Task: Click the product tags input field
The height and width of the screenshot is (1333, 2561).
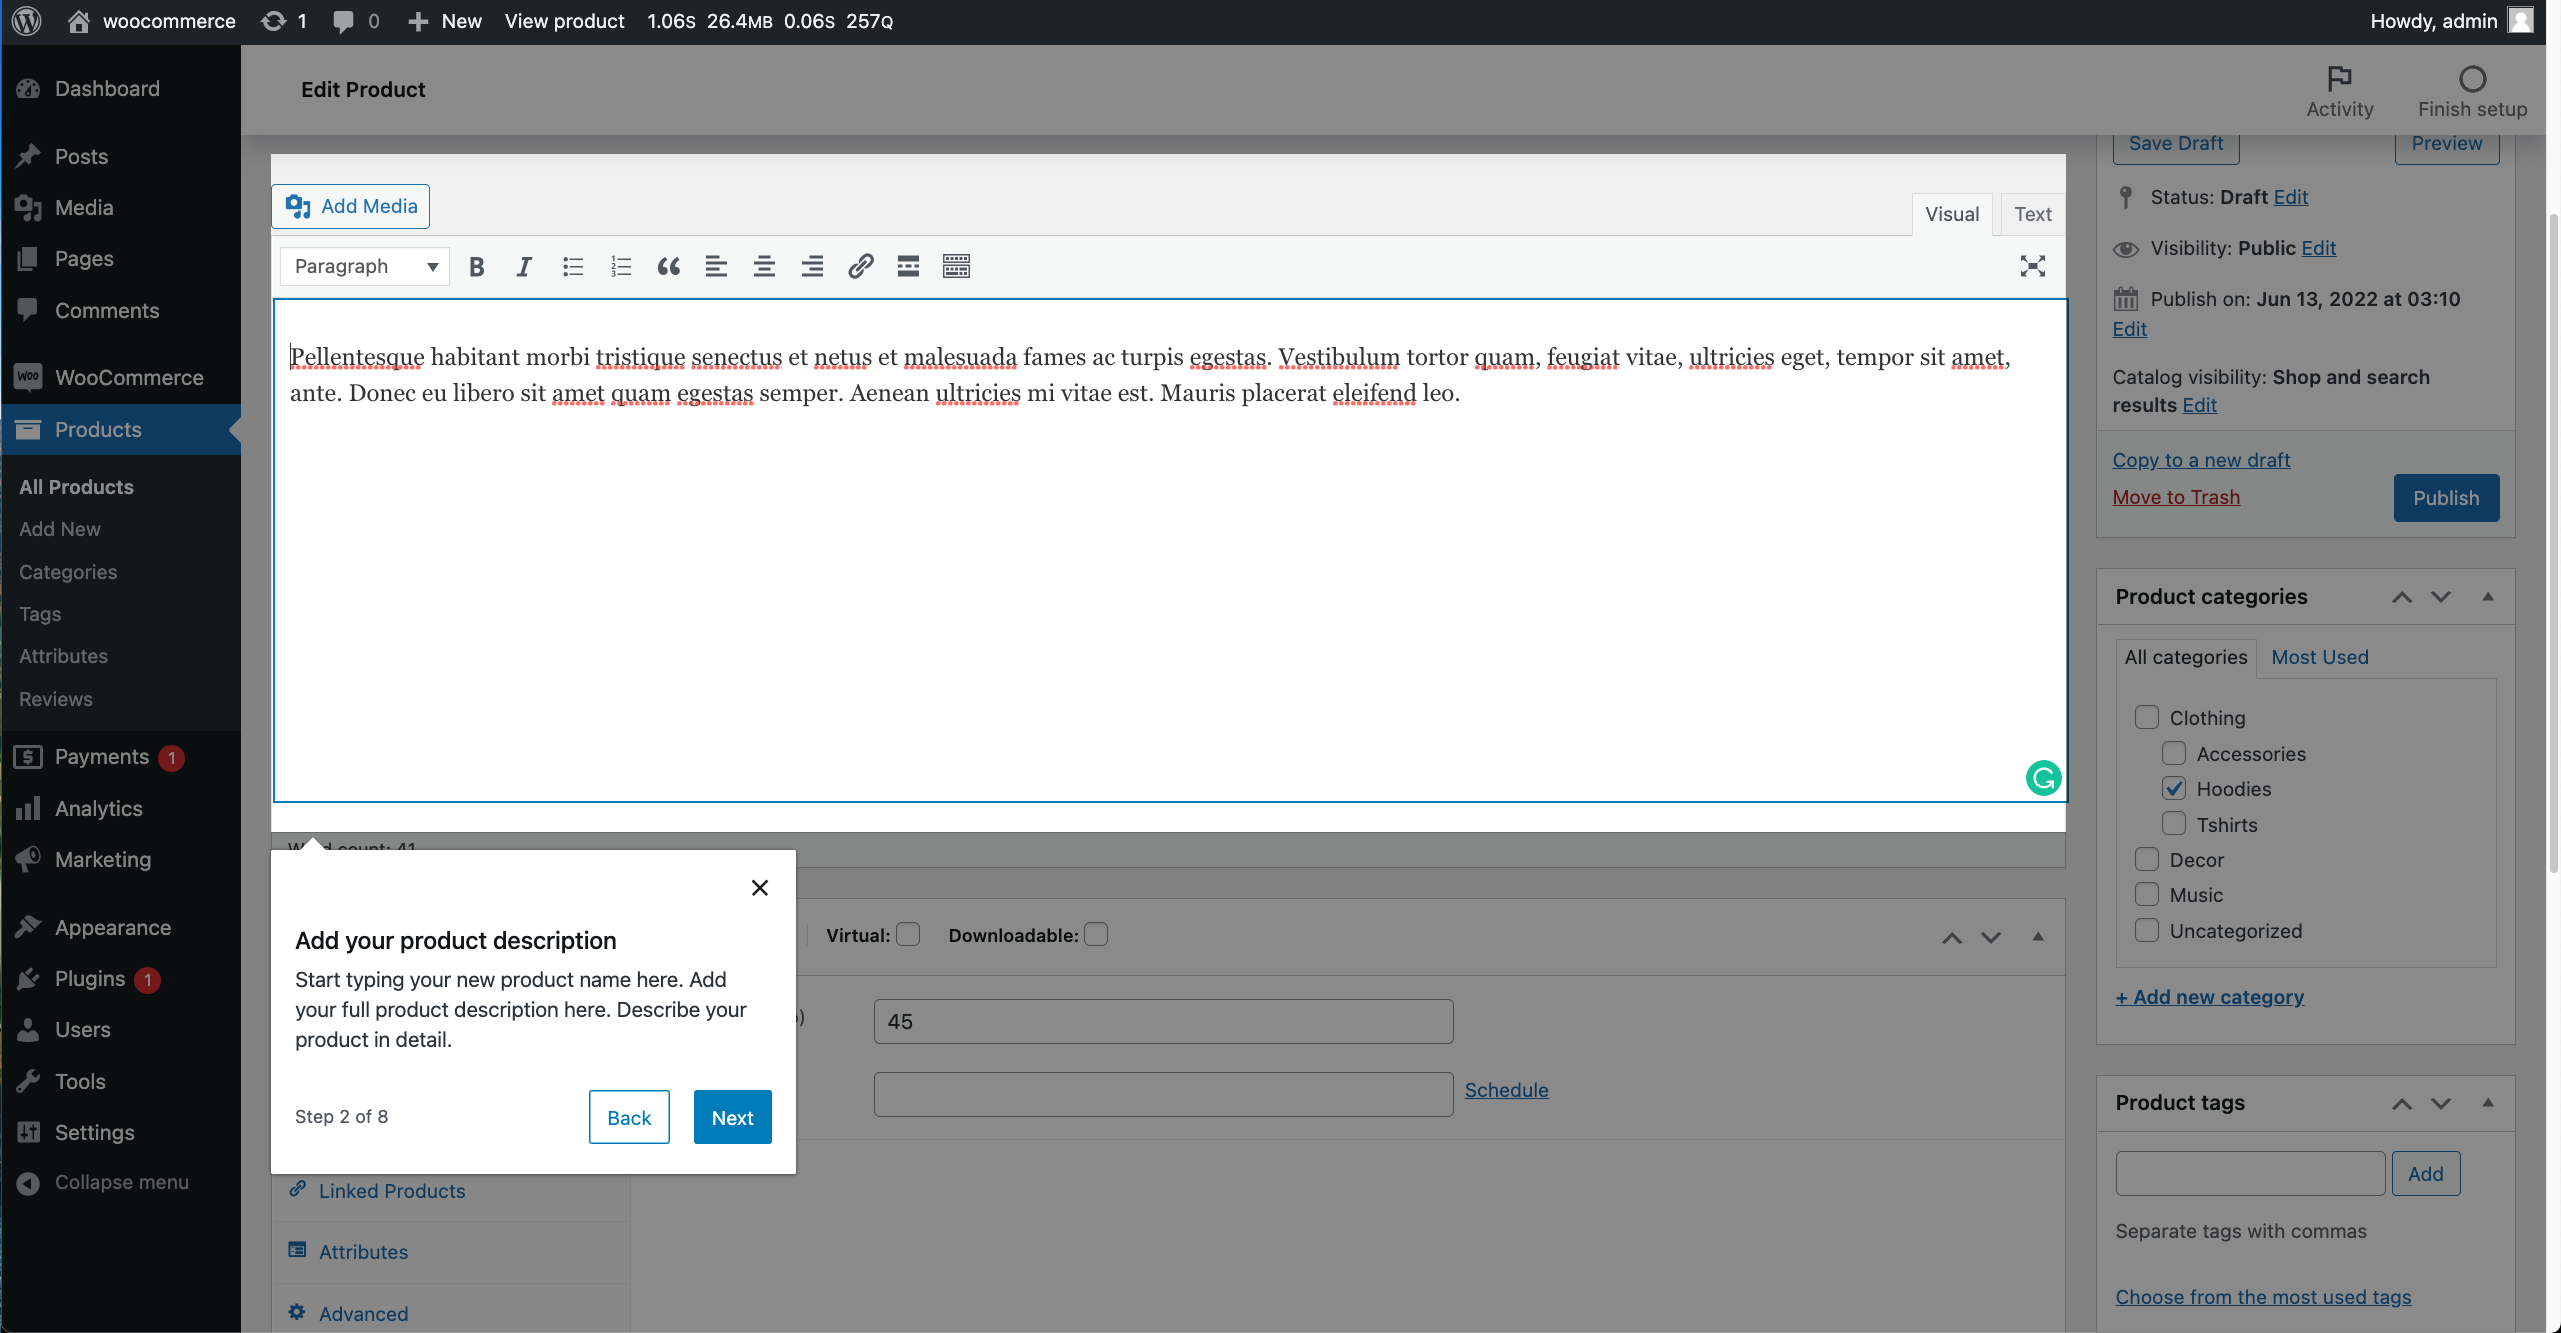Action: coord(2250,1173)
